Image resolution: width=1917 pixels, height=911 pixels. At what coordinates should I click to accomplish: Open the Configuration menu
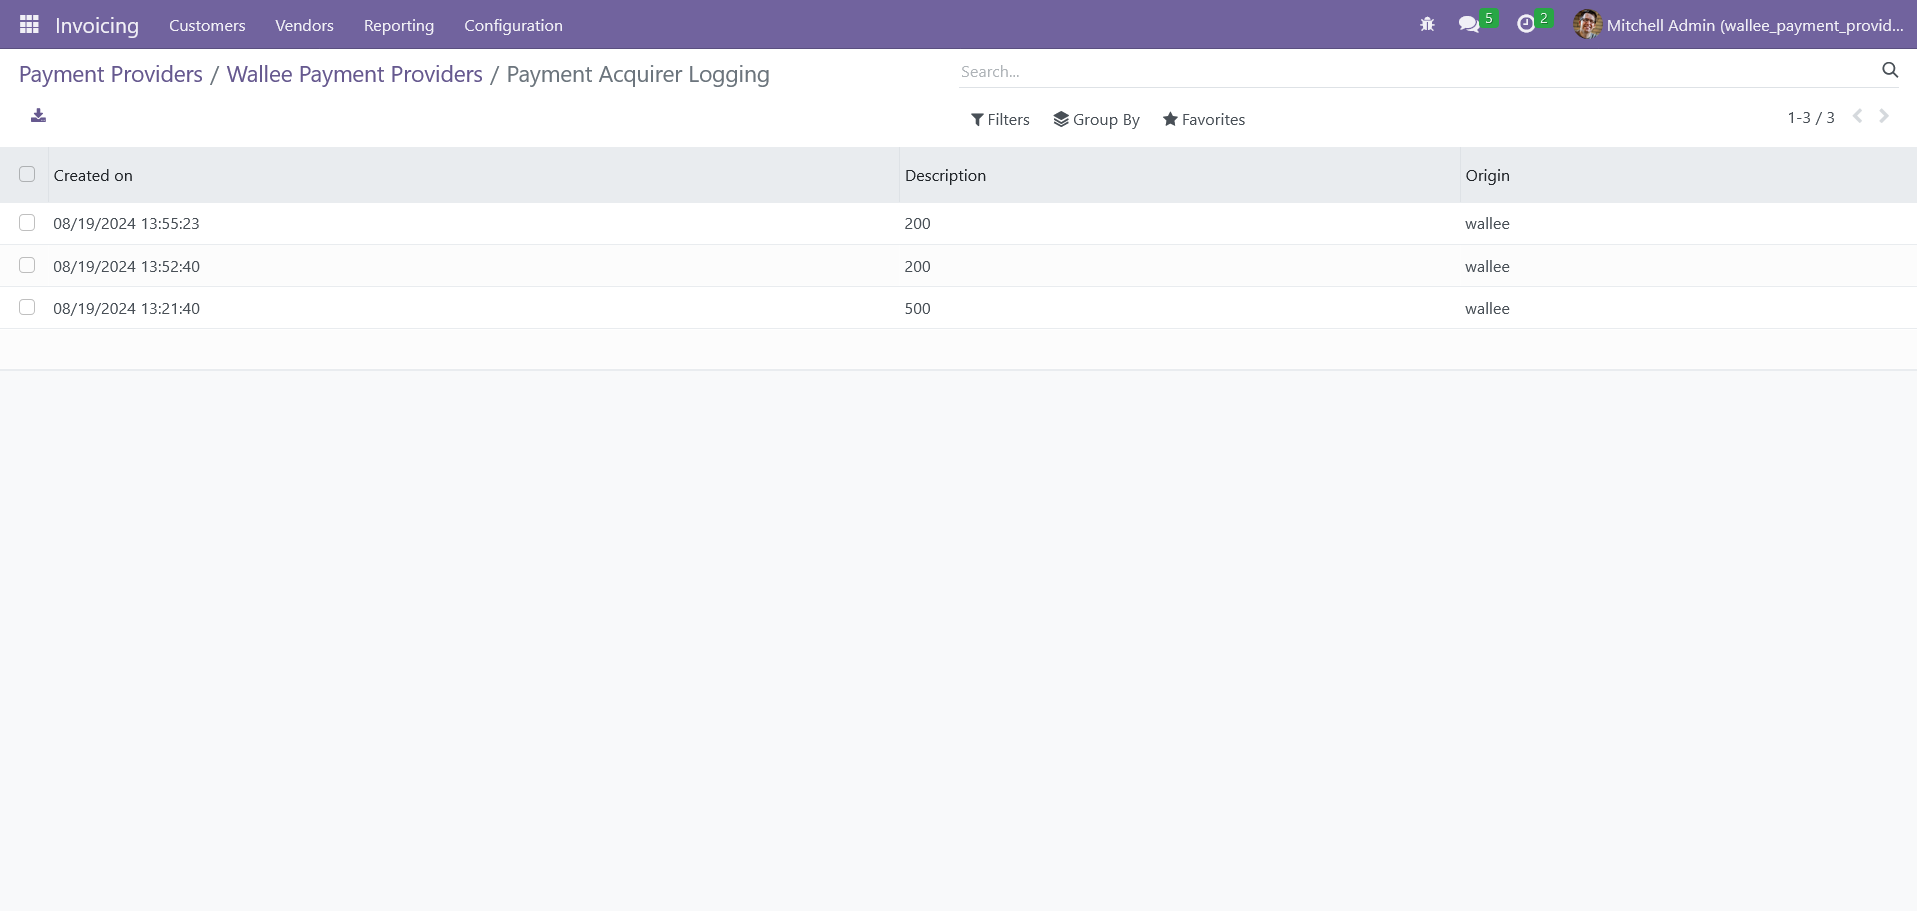513,25
